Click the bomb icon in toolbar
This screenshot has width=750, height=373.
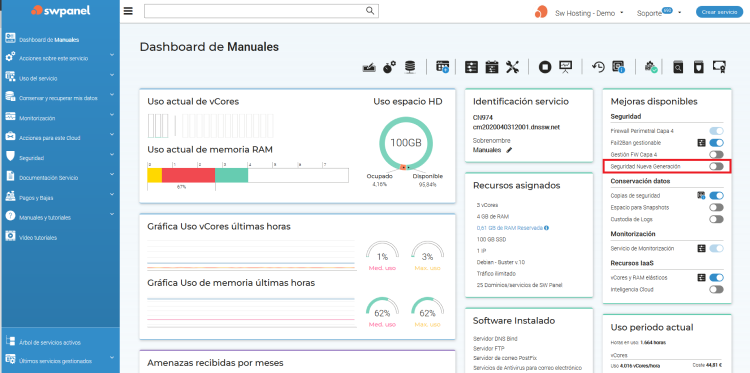(x=390, y=67)
